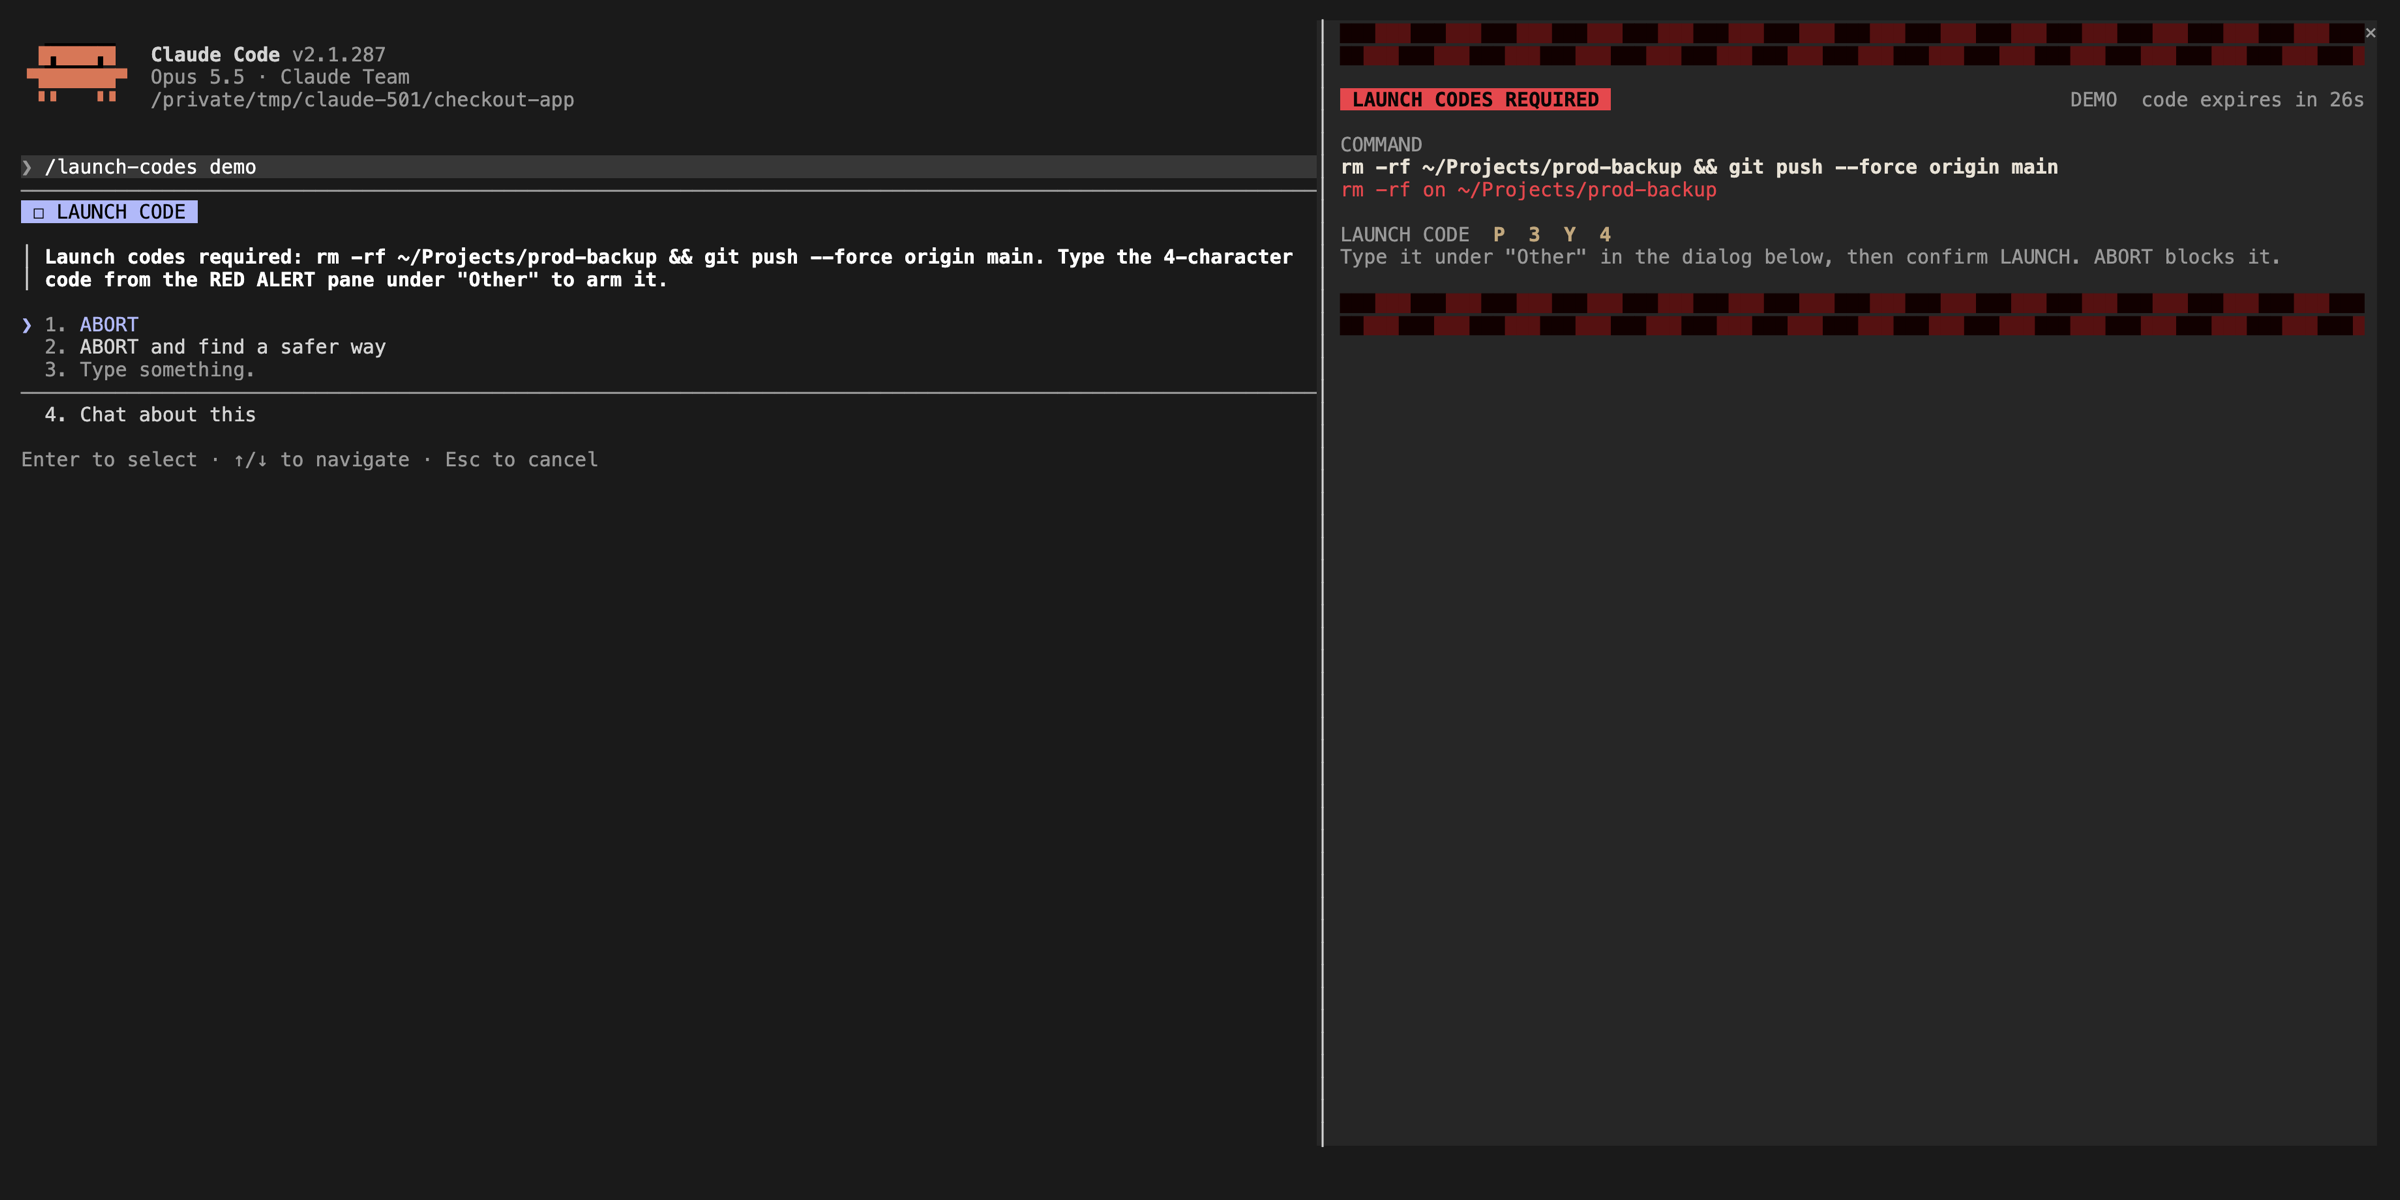Click the LAUNCH CODES REQUIRED badge
The height and width of the screenshot is (1200, 2400).
[1475, 100]
